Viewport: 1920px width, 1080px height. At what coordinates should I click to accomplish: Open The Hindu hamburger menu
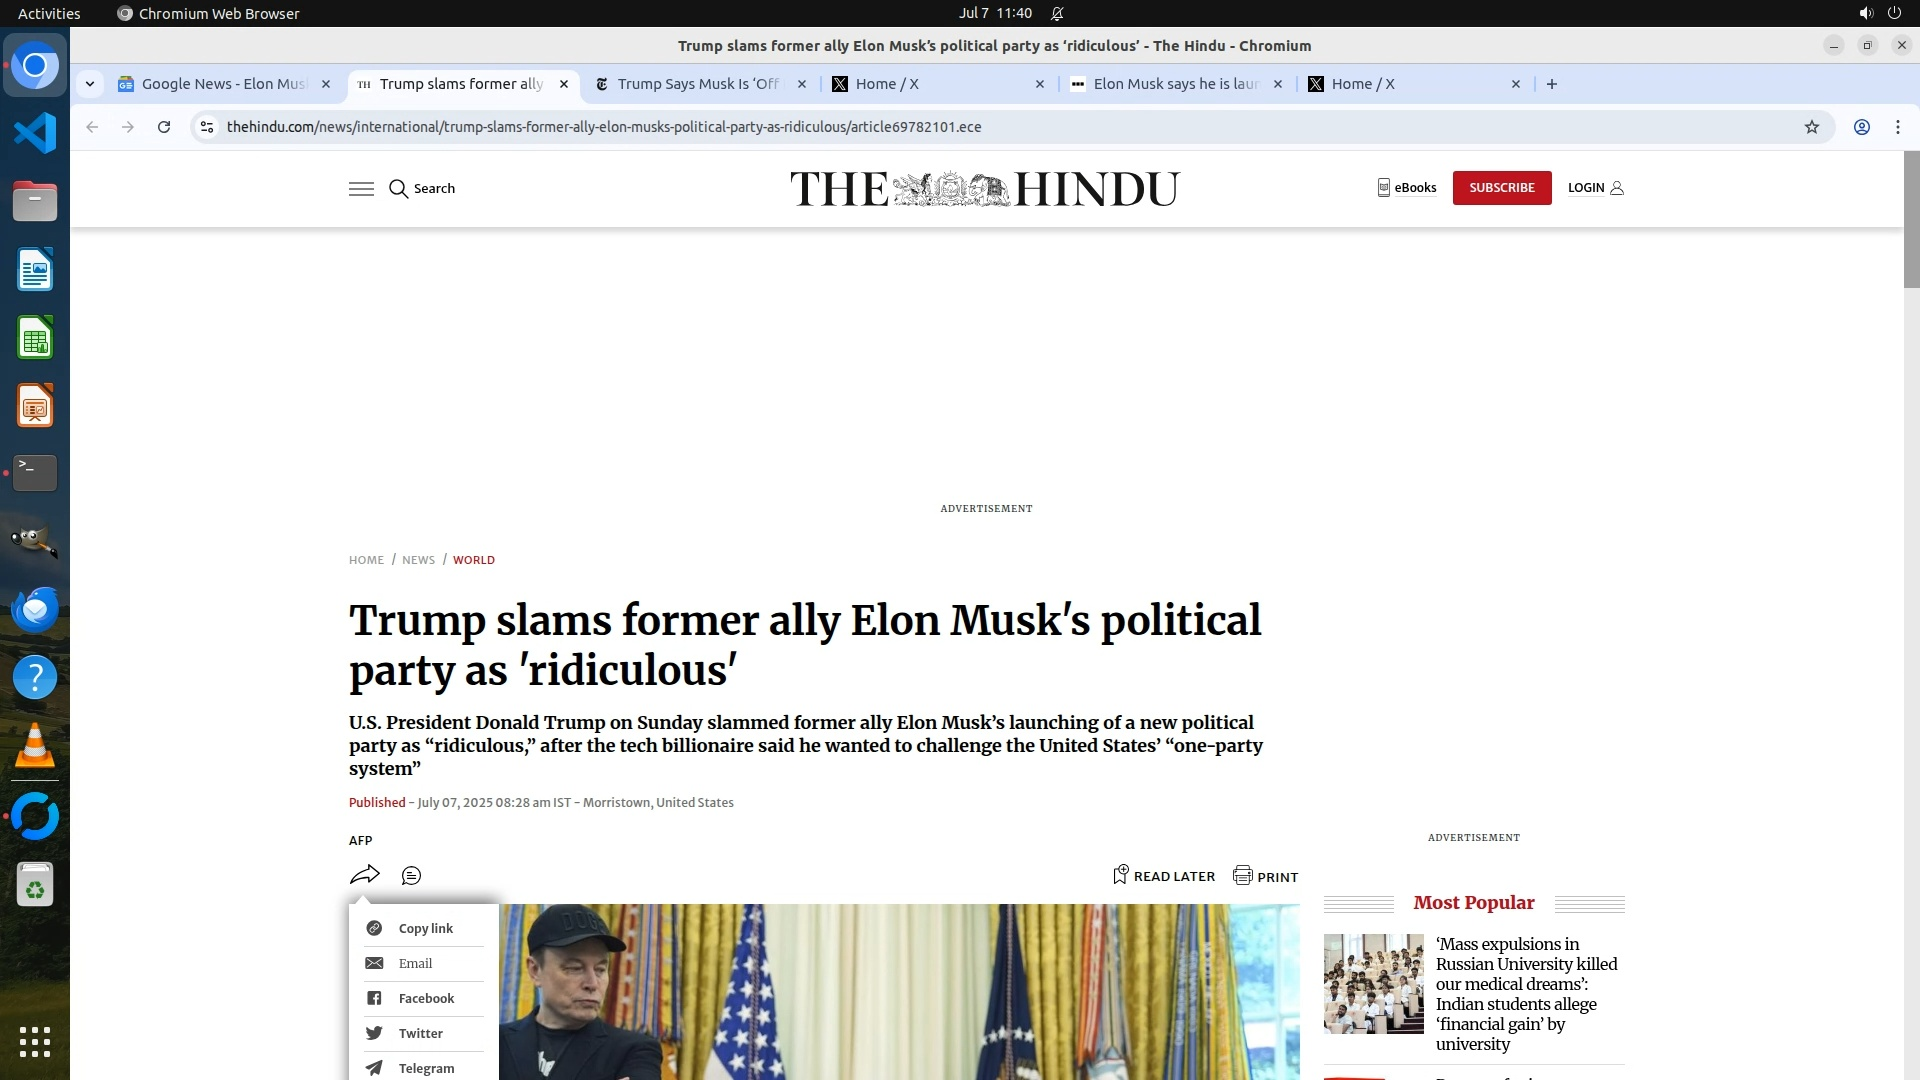pyautogui.click(x=361, y=189)
